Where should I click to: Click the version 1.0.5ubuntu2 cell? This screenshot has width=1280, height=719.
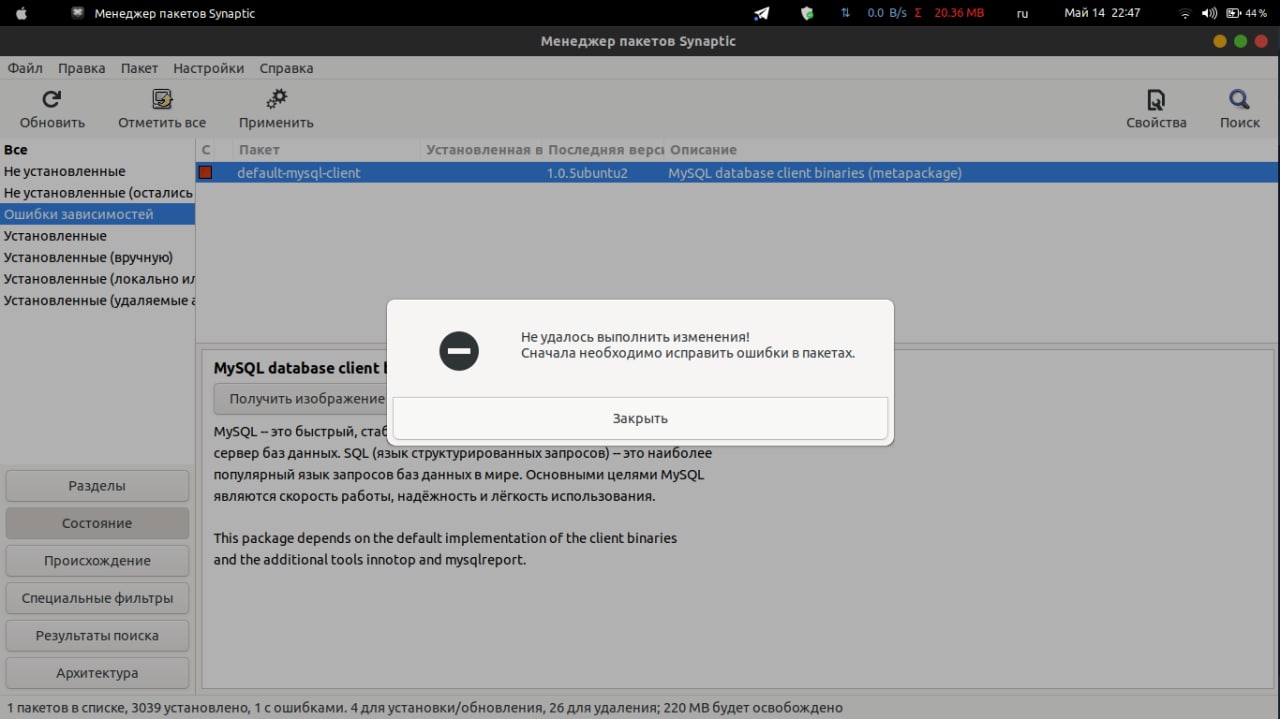(x=587, y=173)
